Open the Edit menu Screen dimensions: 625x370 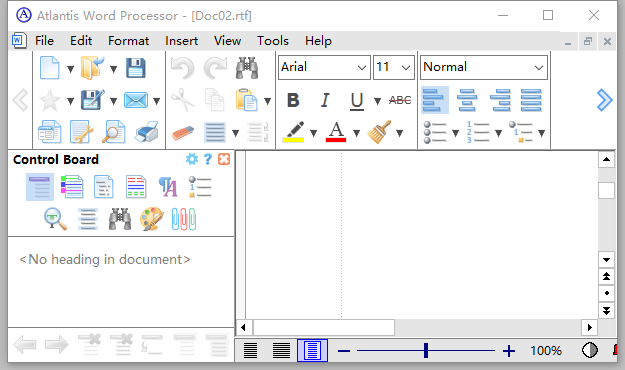[81, 41]
